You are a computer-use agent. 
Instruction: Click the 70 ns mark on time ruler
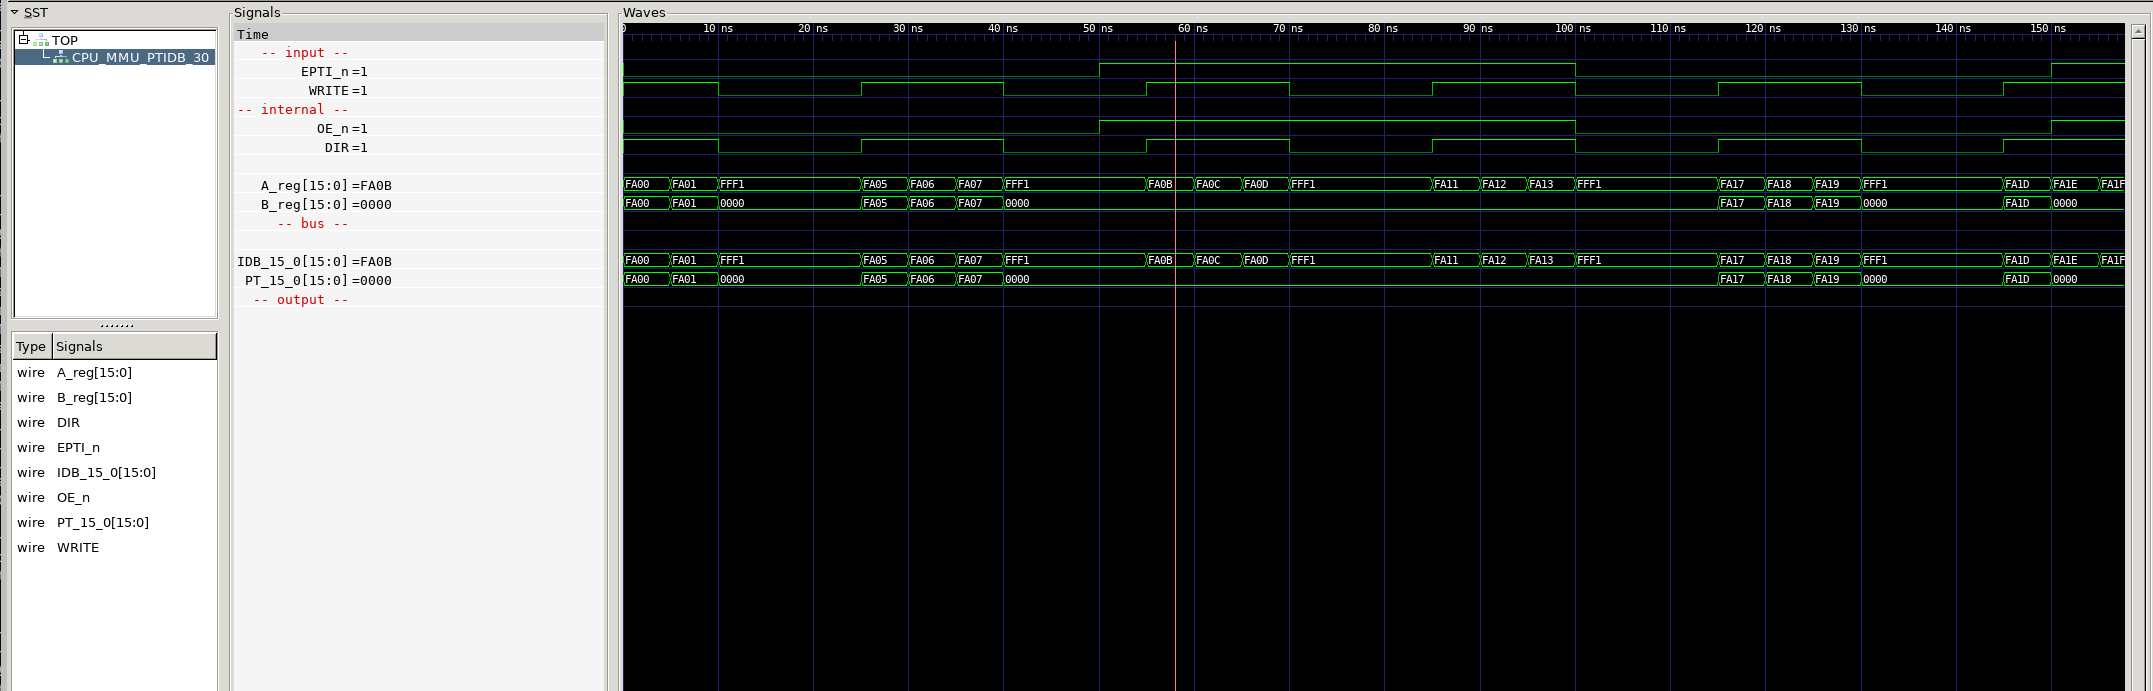coord(1288,29)
